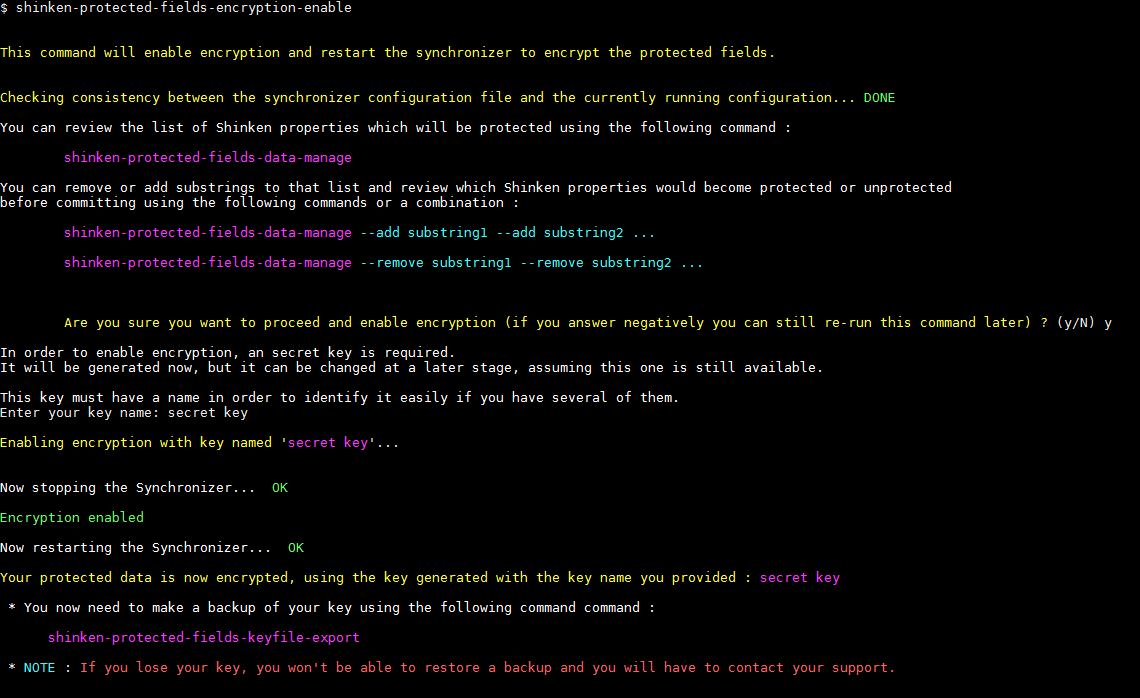Click the shinken-protected-fields-keyfile-export command
Viewport: 1140px width, 698px height.
click(x=203, y=638)
